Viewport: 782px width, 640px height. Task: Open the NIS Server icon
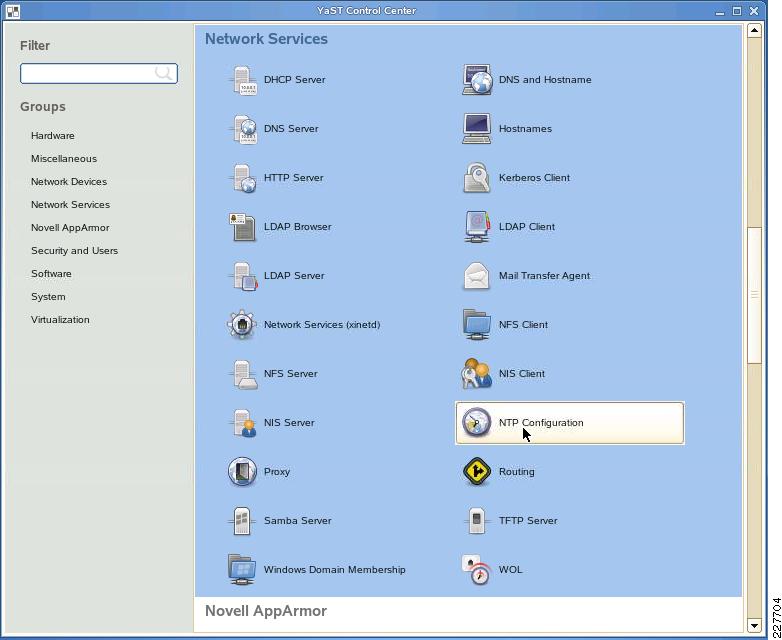242,423
